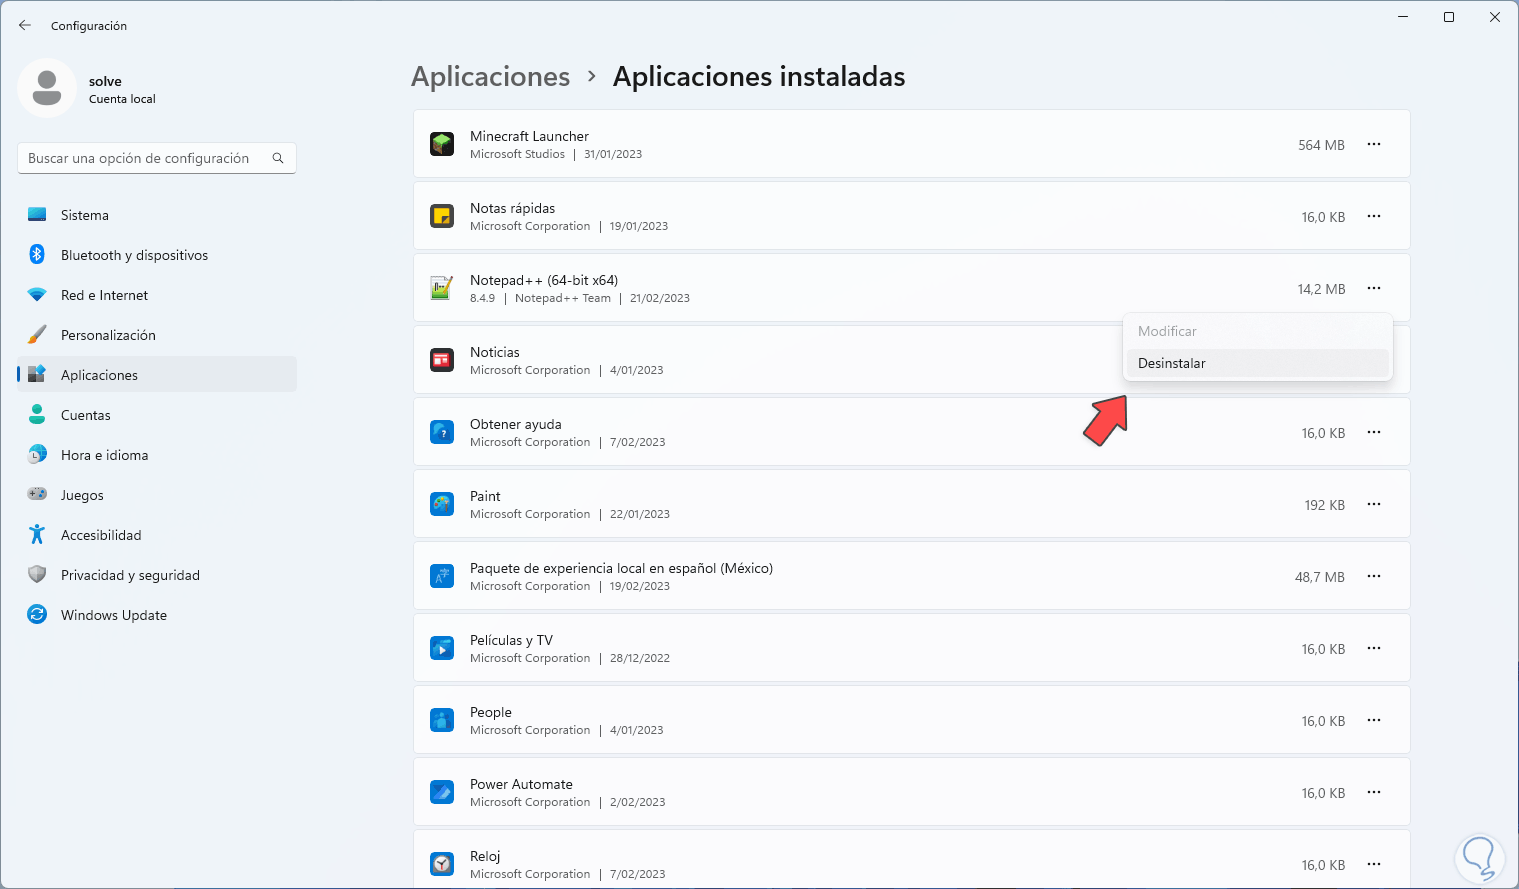Open more options for Power Automate

(1374, 793)
